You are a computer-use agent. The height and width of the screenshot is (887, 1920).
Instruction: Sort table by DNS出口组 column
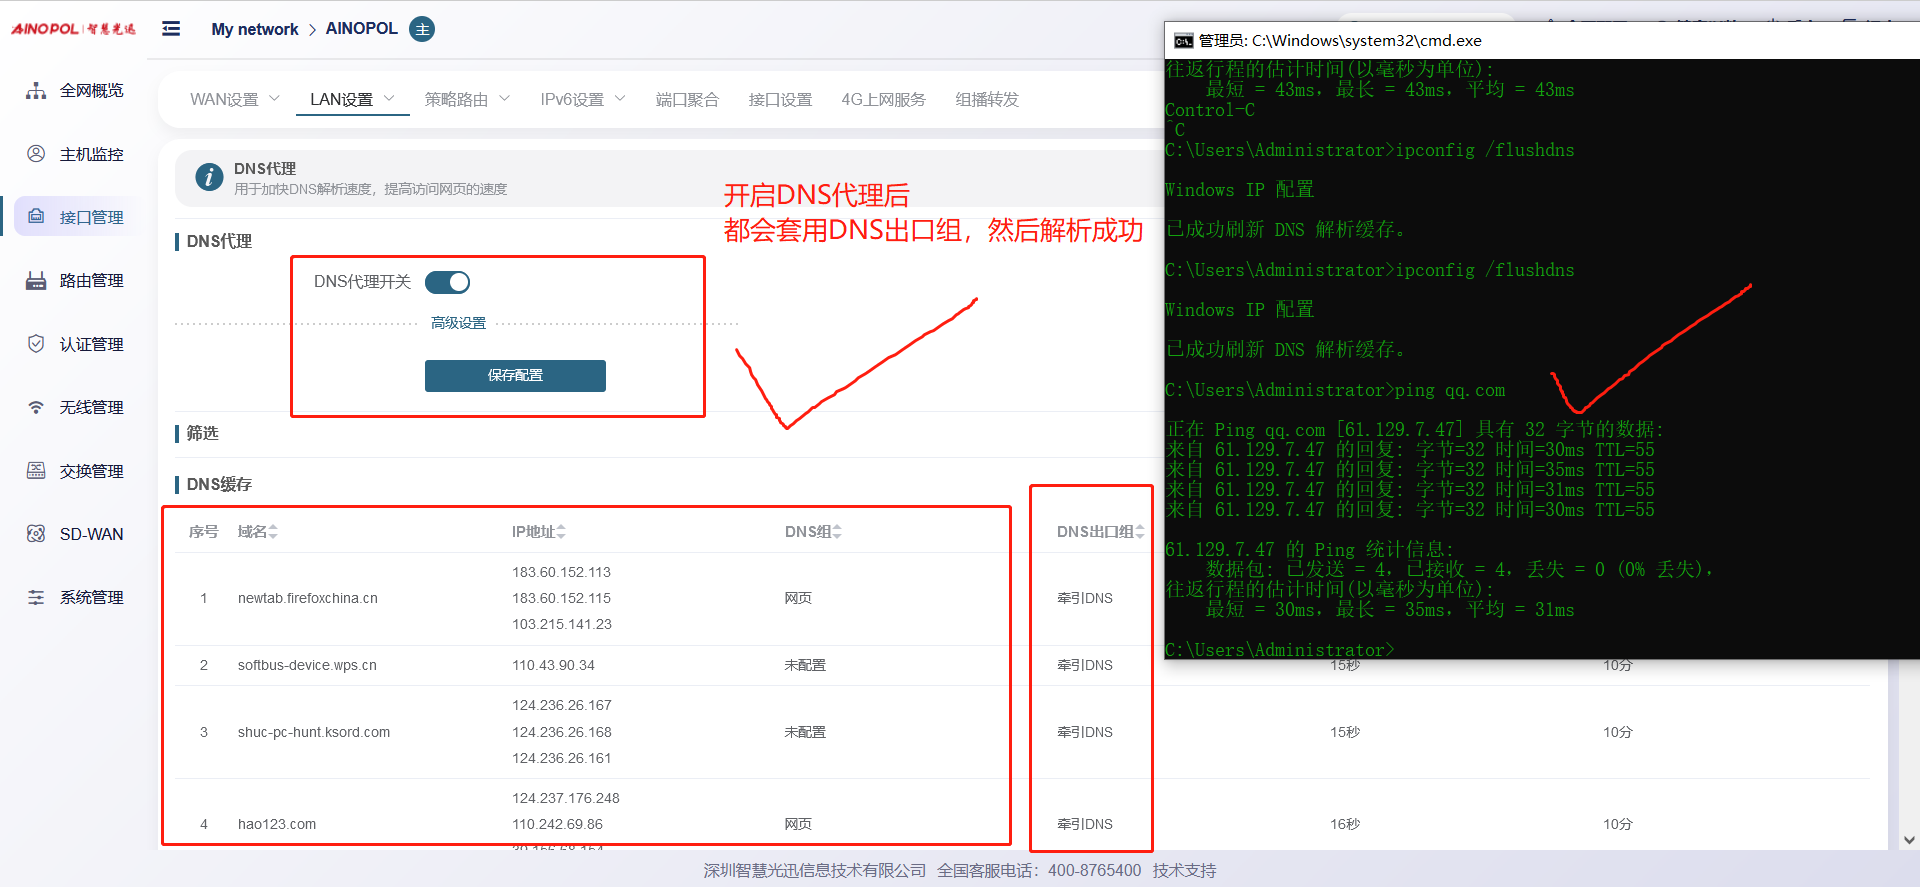coord(1100,532)
